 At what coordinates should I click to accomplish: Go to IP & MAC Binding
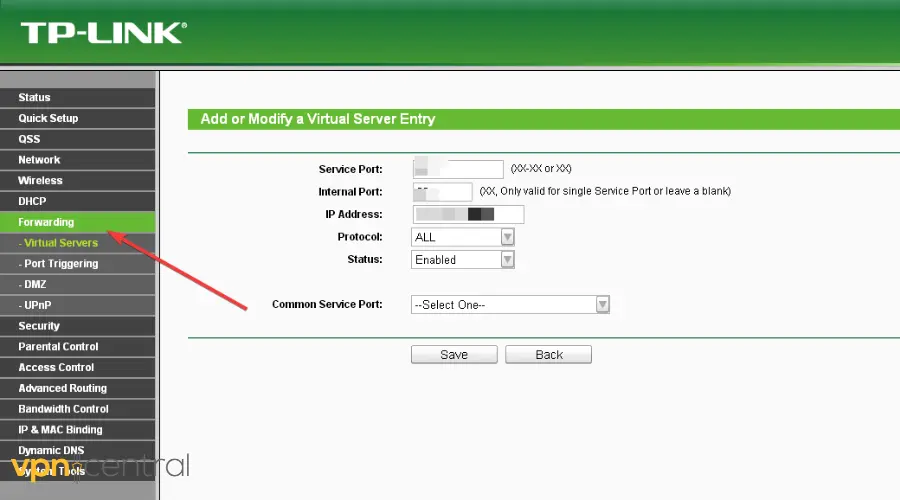point(77,429)
